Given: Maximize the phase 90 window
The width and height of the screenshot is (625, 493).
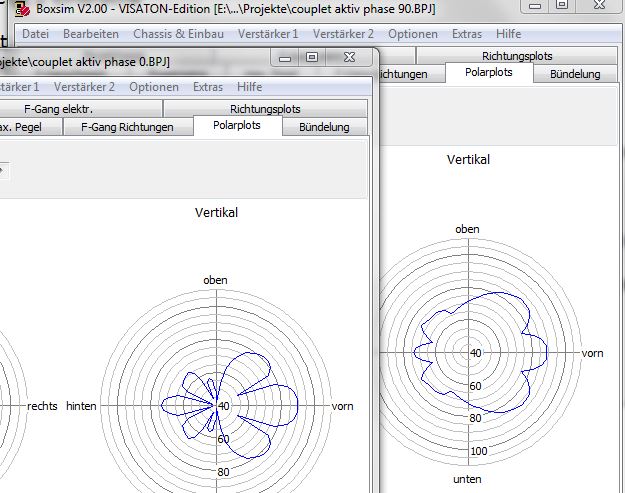Looking at the screenshot, I should click(562, 6).
